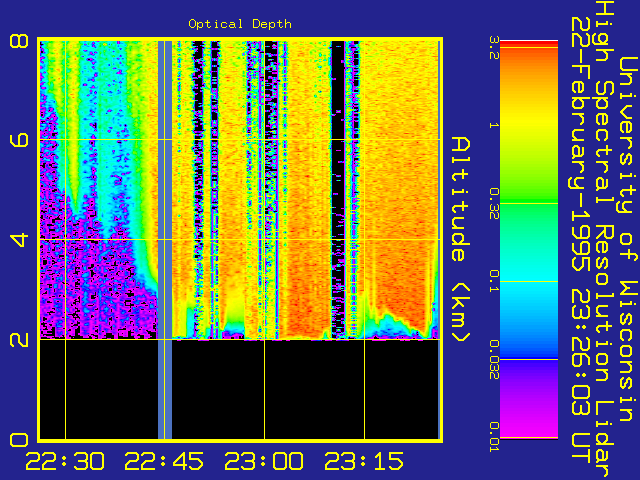Click the '22-February-1995 23:26:03 UT' date text
Image resolution: width=640 pixels, height=480 pixels.
tap(580, 241)
